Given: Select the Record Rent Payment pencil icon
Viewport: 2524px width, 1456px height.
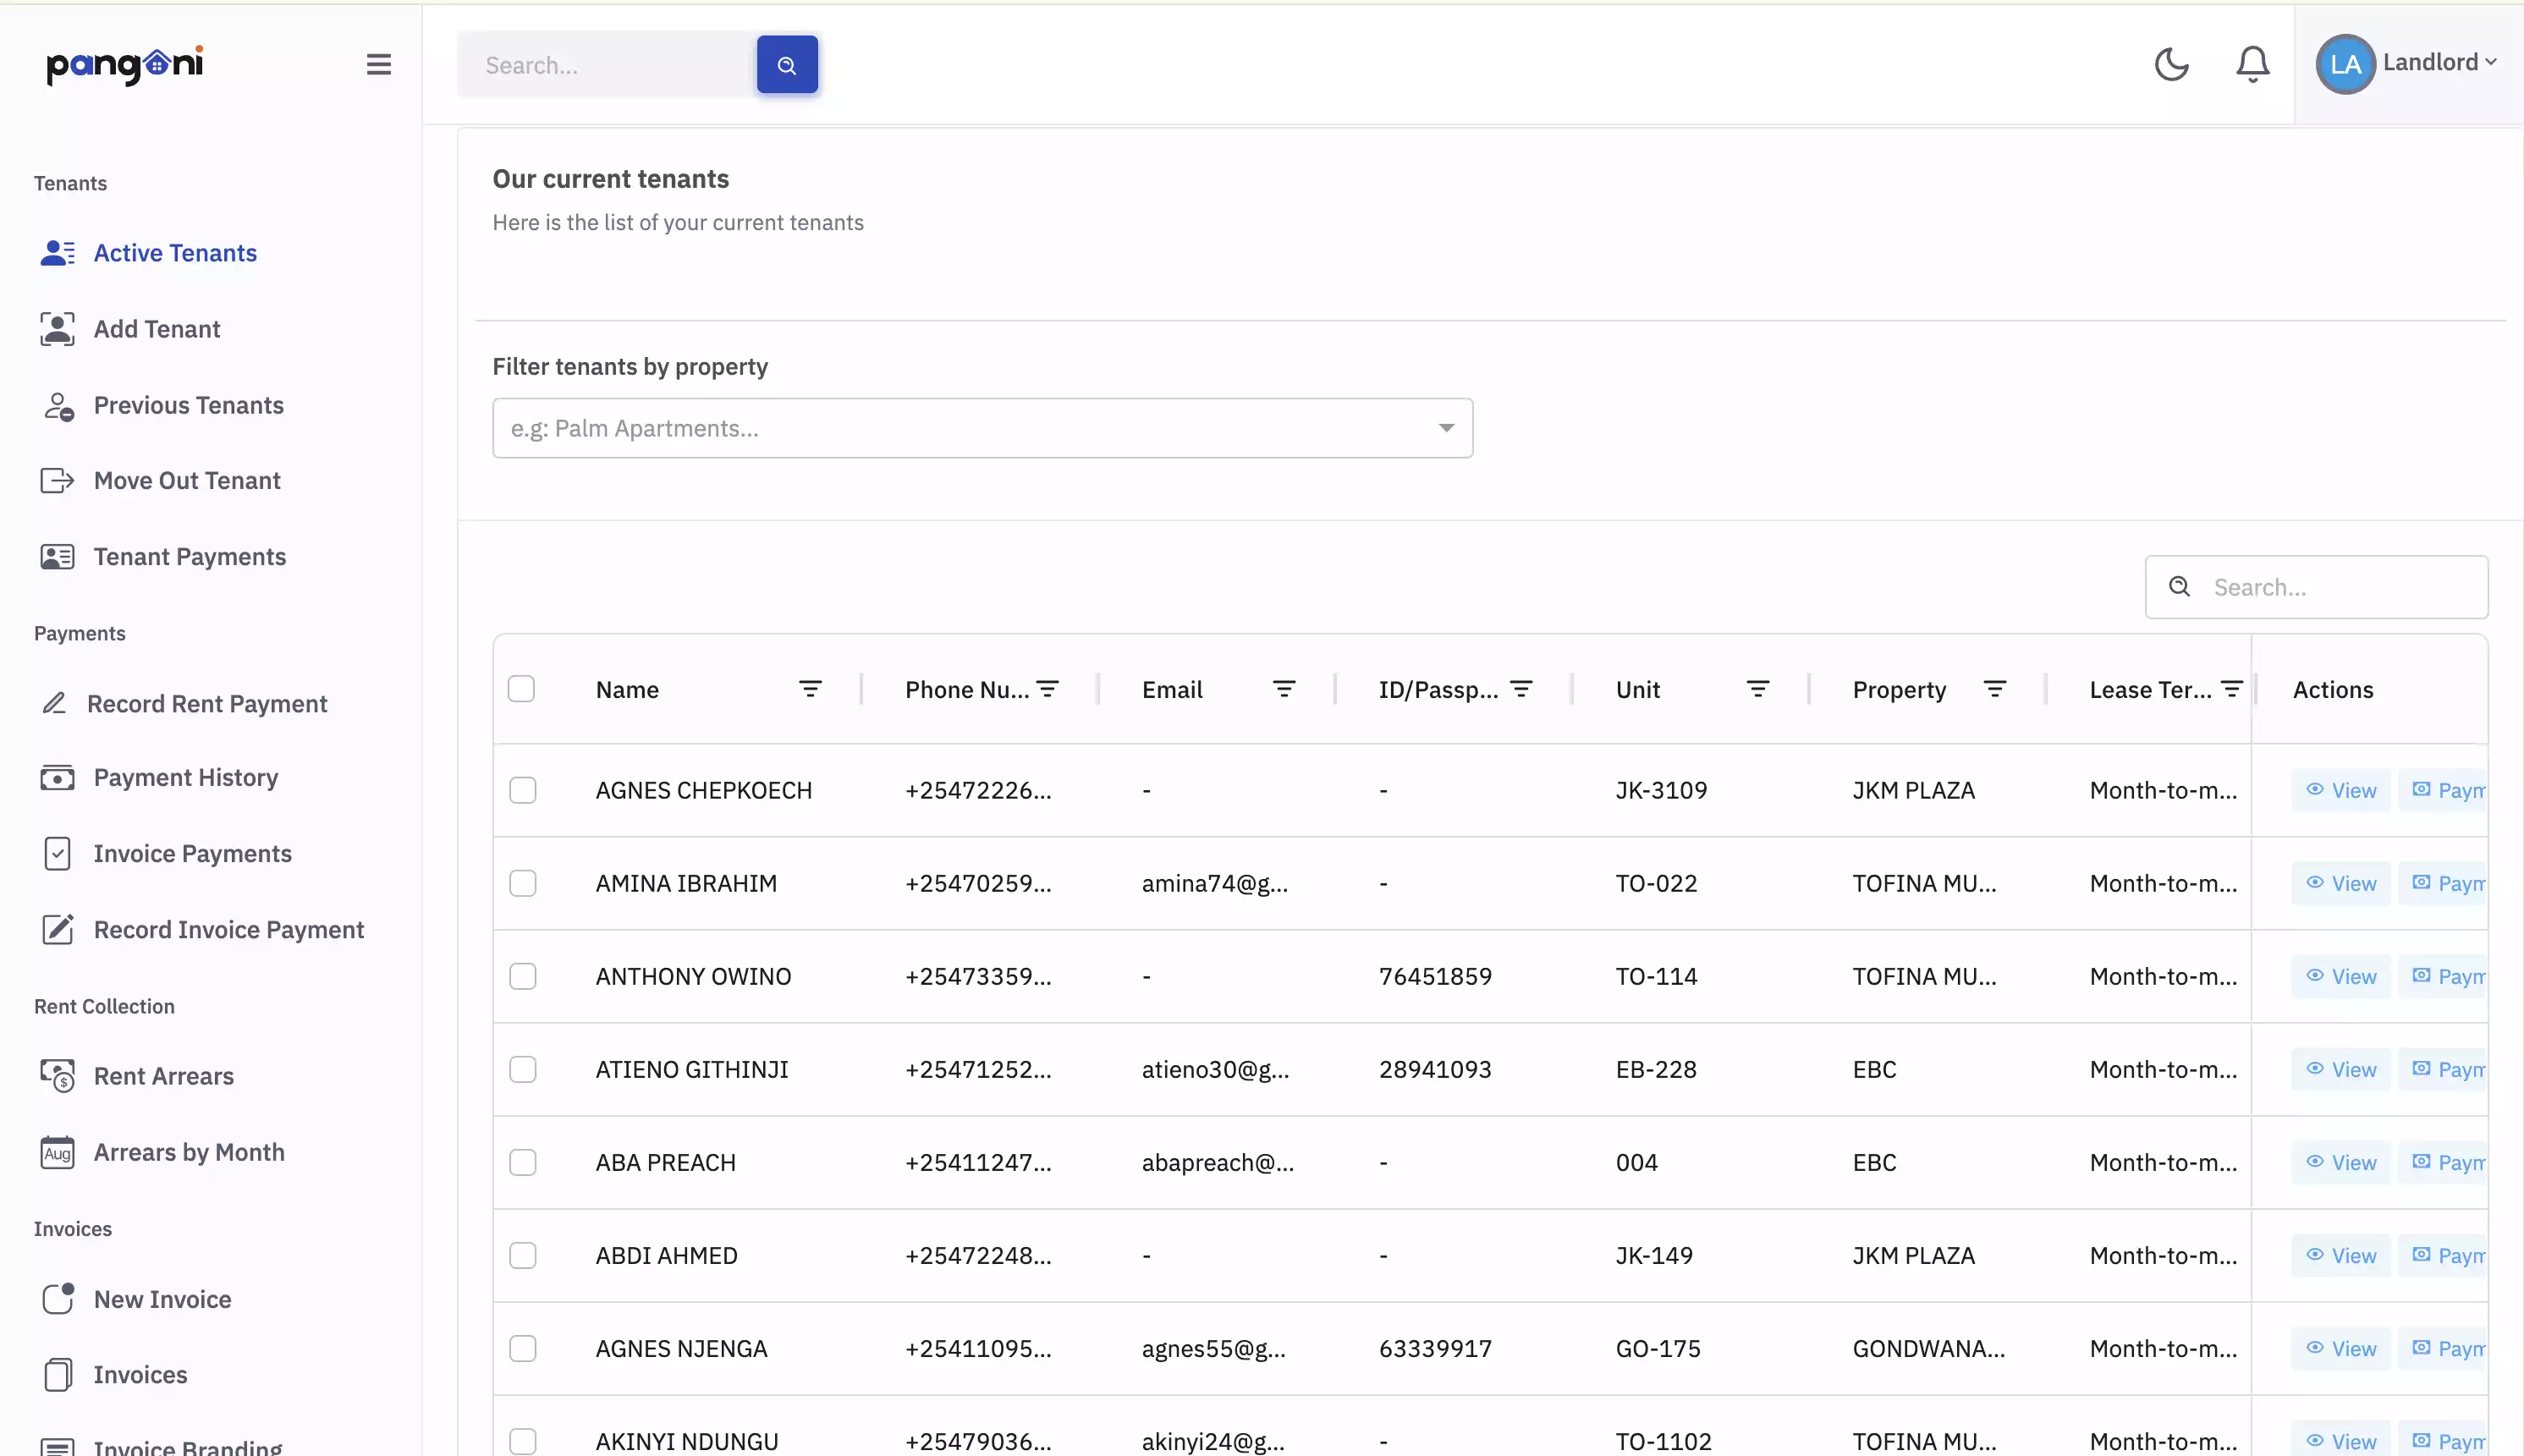Looking at the screenshot, I should pyautogui.click(x=57, y=703).
